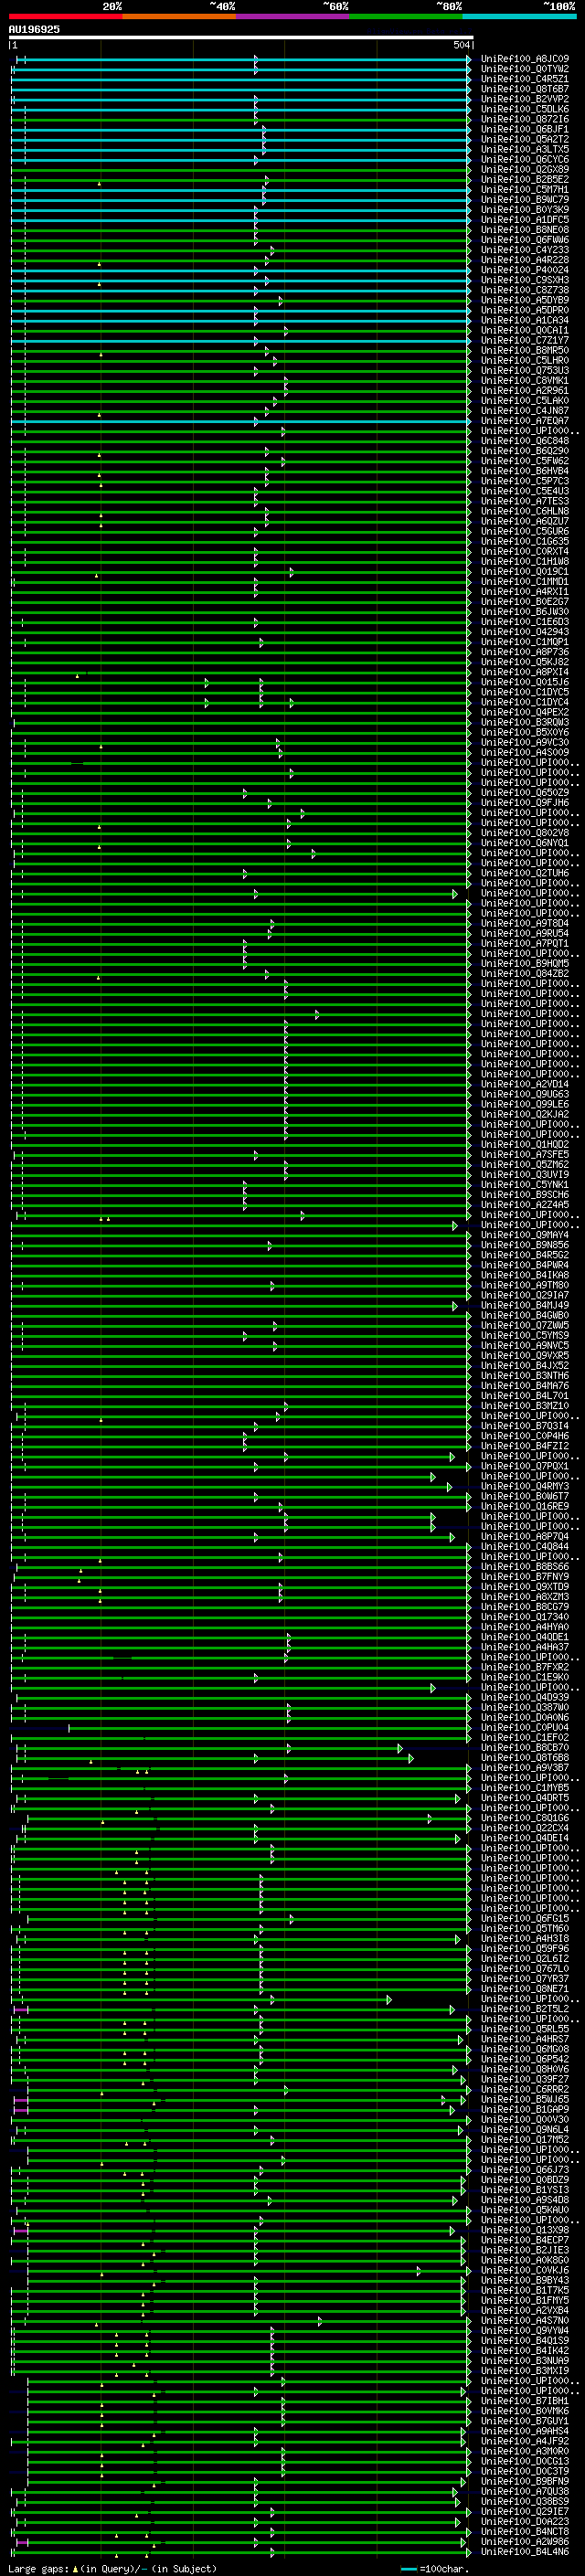Select the label UniRef100_B0Y3K9

(524, 209)
